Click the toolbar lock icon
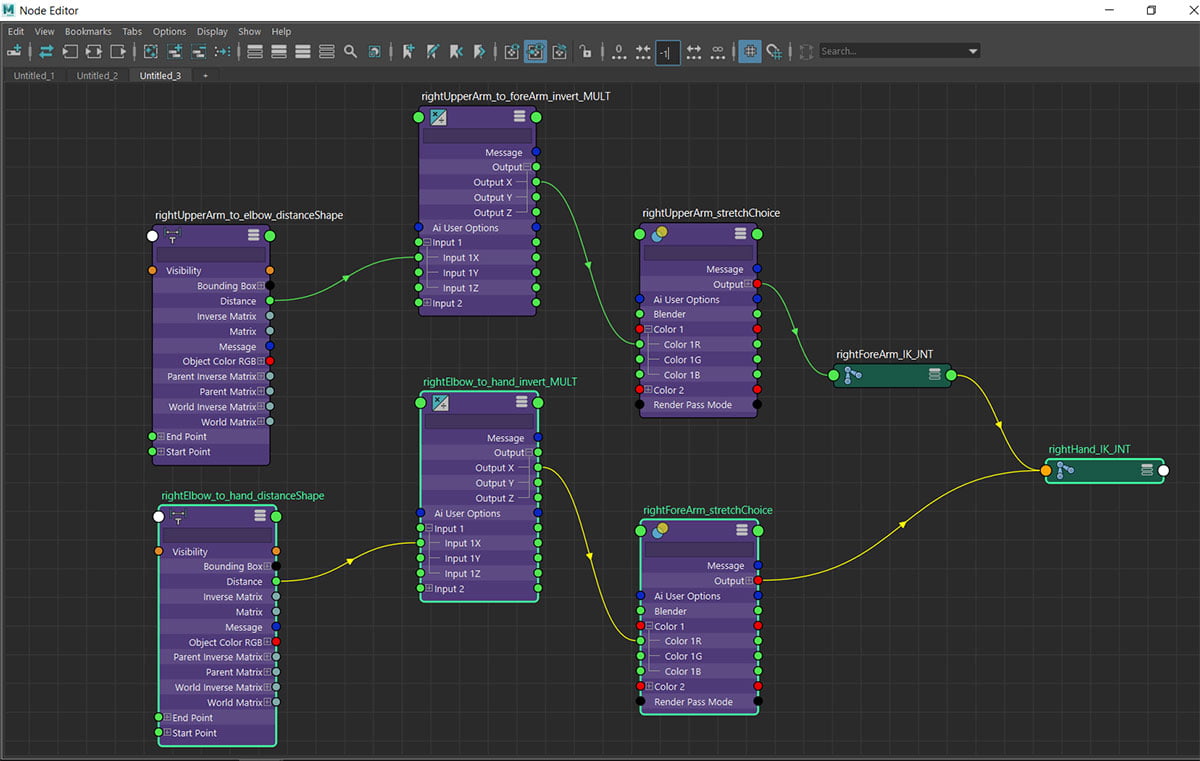1200x761 pixels. tap(586, 51)
